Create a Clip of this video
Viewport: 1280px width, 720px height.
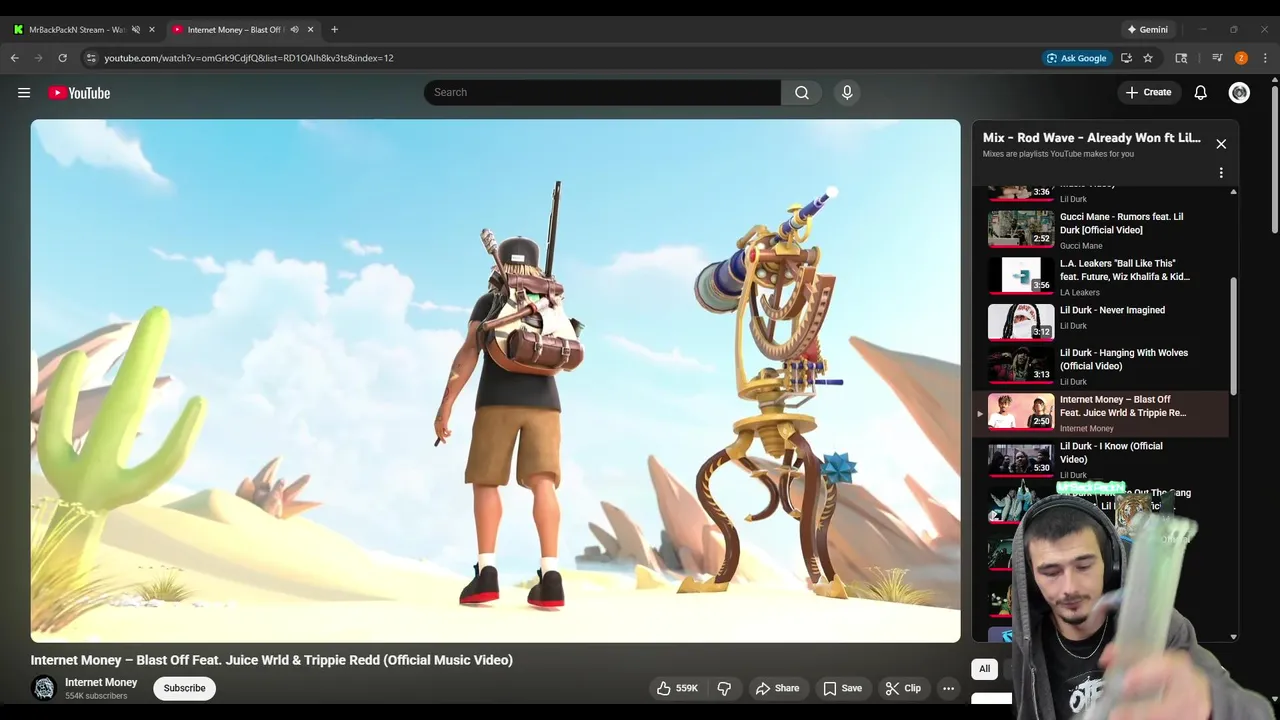click(x=903, y=688)
